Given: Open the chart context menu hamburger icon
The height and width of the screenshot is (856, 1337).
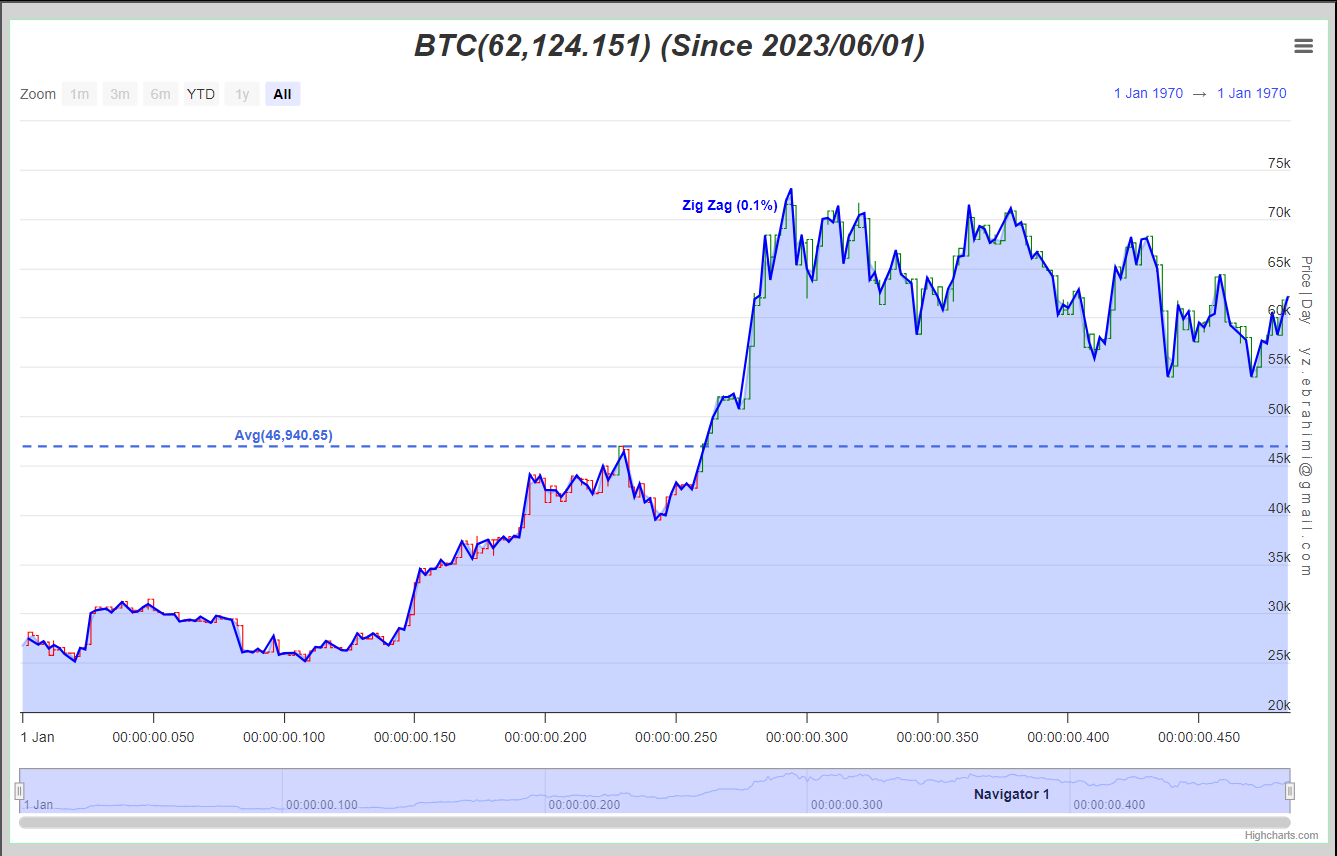Looking at the screenshot, I should click(1303, 46).
